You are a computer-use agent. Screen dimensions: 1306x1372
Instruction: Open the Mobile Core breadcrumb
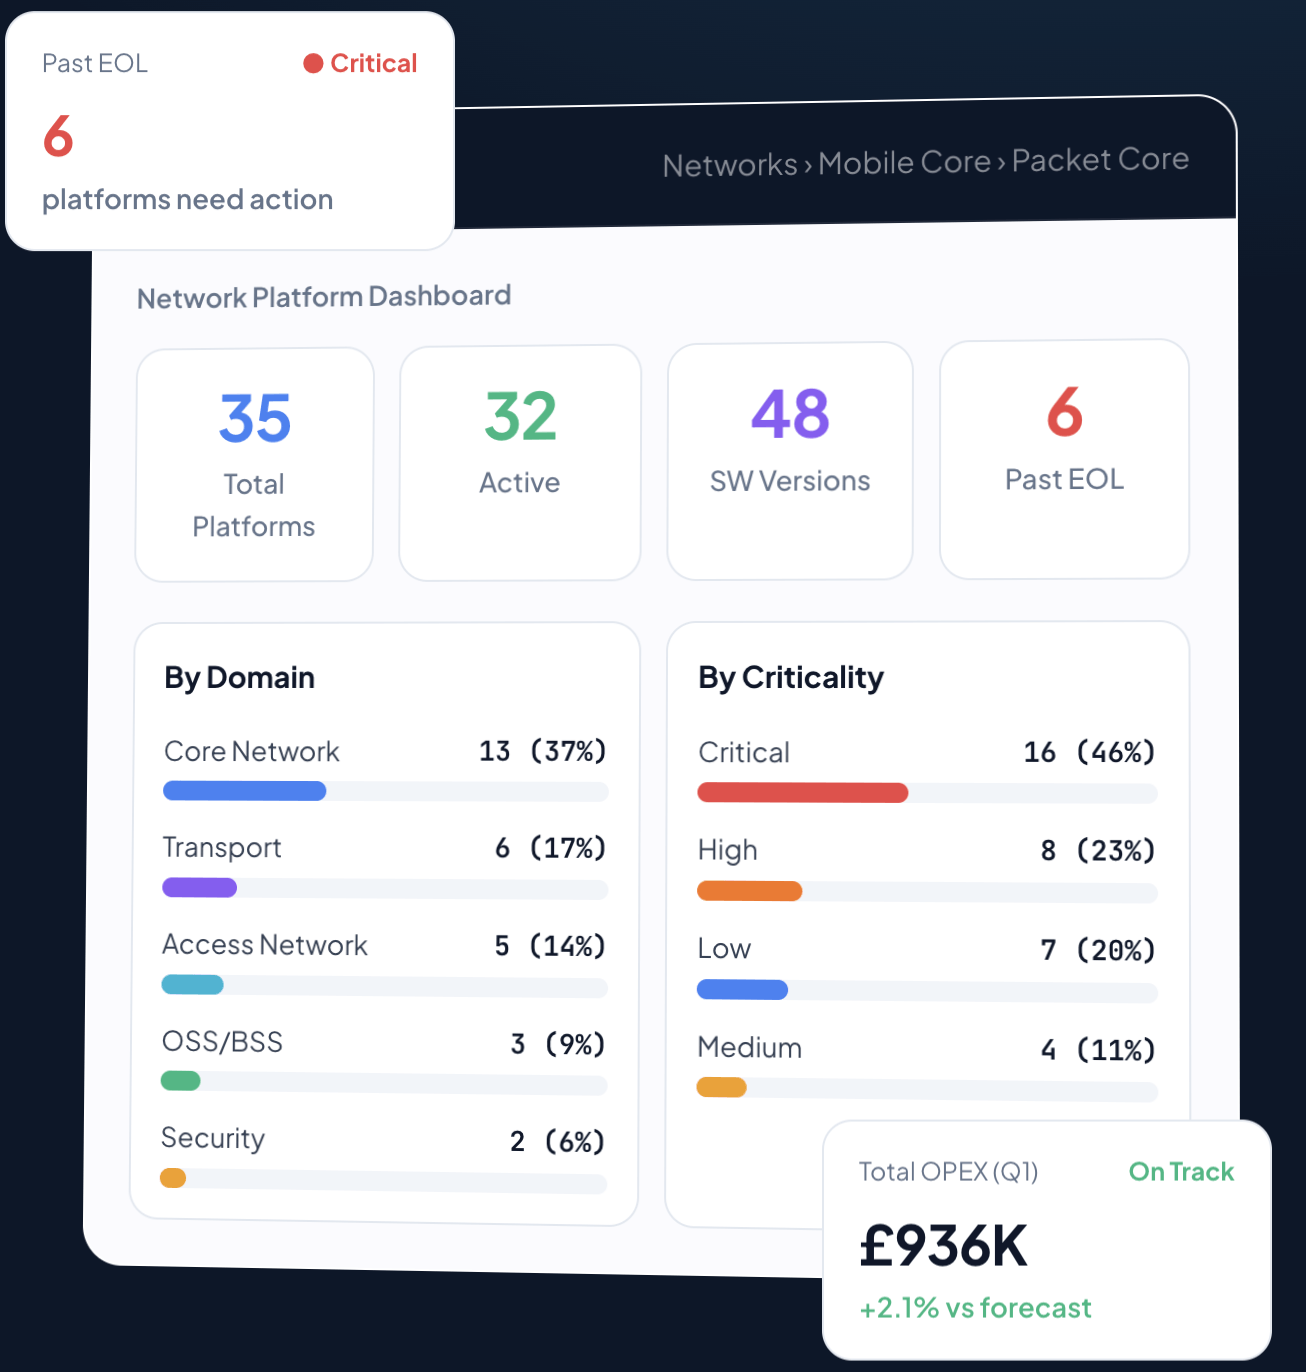[904, 162]
